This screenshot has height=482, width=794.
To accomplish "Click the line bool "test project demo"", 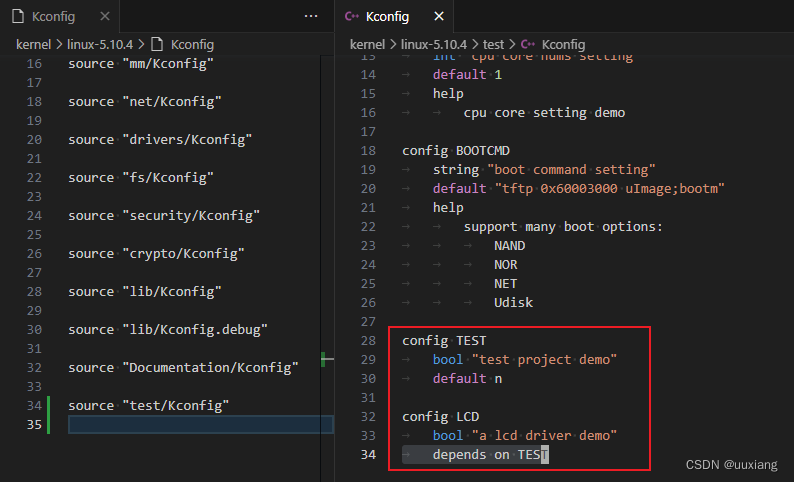I will coord(525,359).
